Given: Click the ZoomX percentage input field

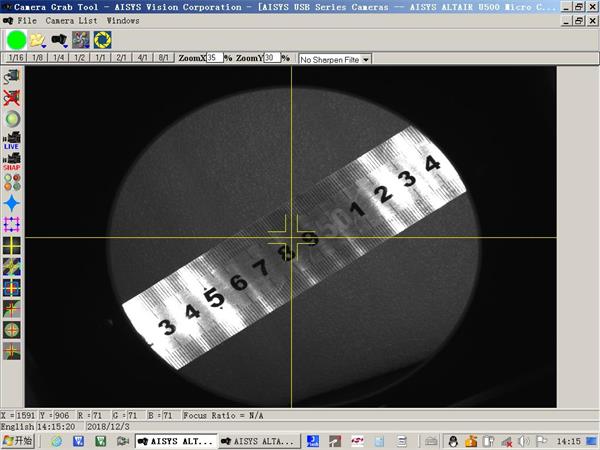Looking at the screenshot, I should coord(214,58).
